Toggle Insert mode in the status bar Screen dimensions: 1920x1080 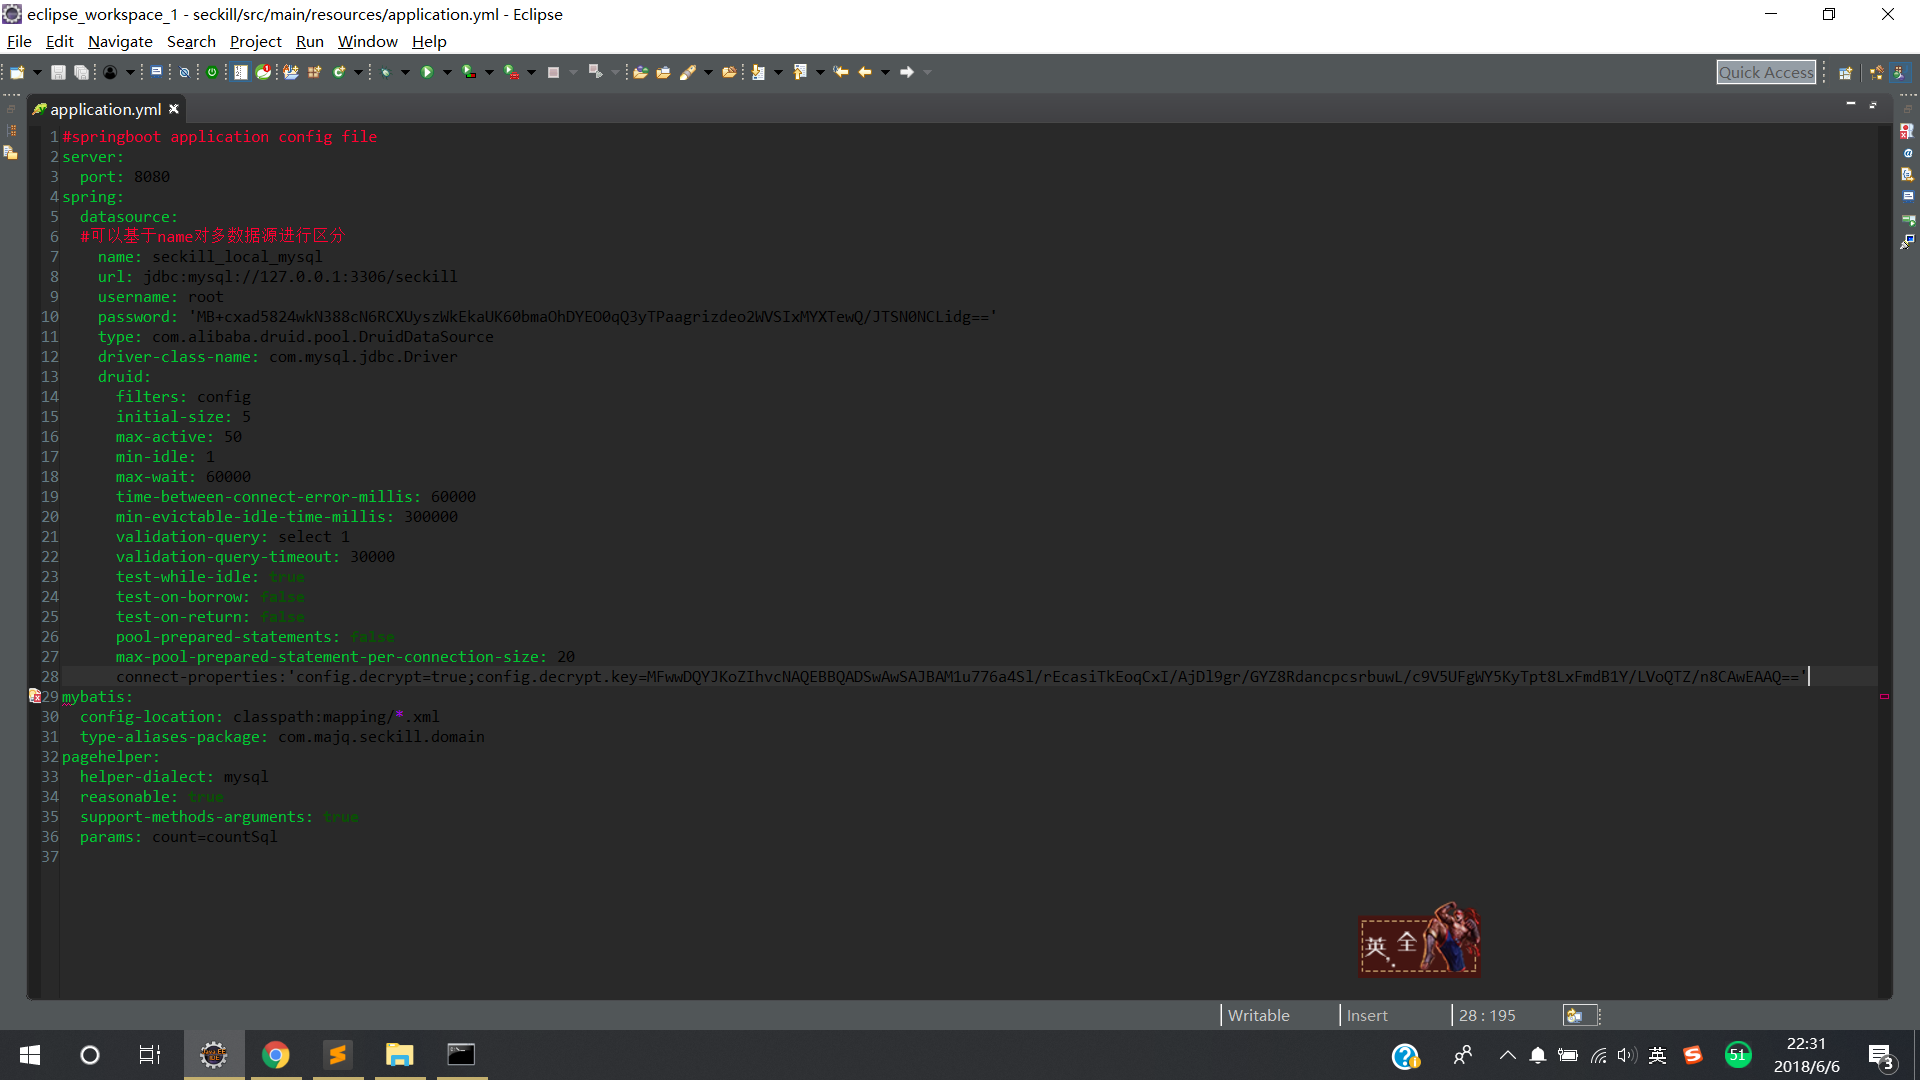point(1367,1015)
